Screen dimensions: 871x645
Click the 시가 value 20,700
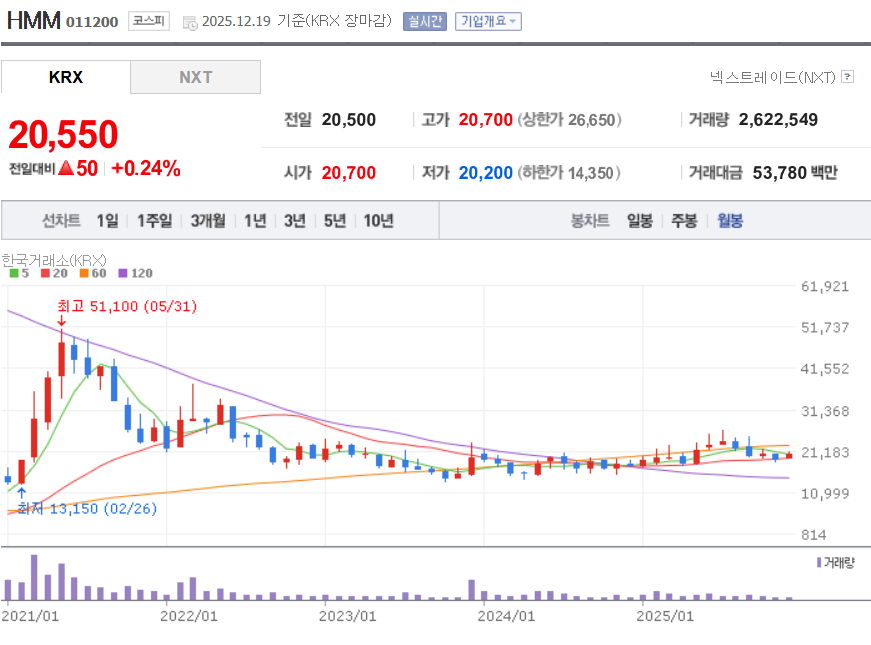click(x=349, y=173)
